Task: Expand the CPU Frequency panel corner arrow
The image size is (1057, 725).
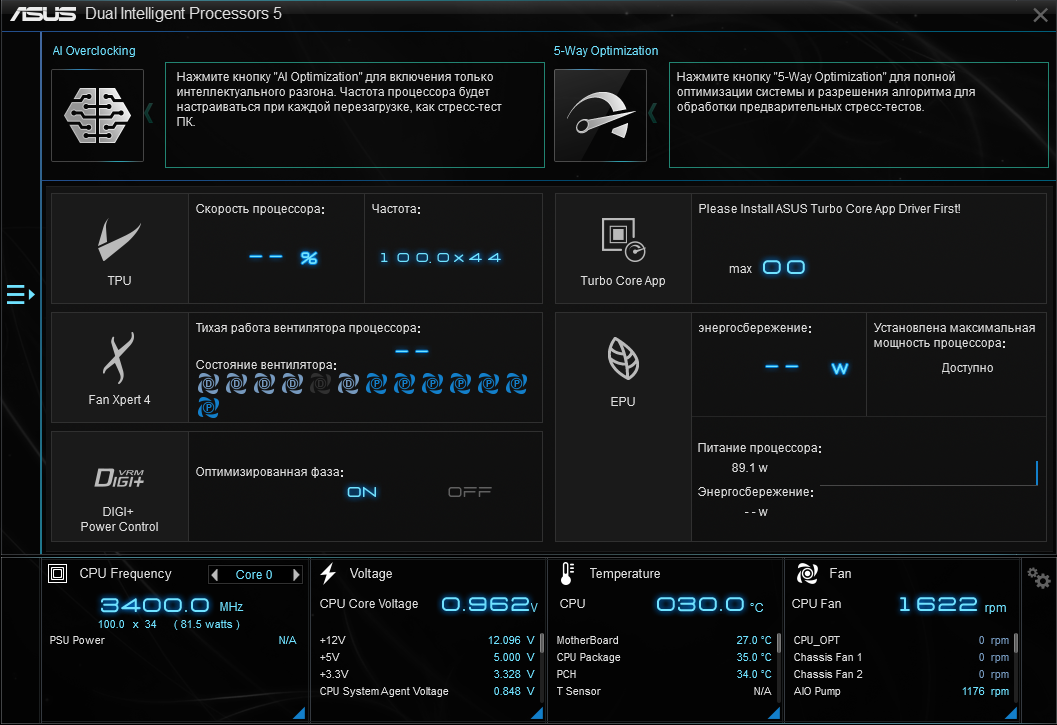Action: [299, 713]
